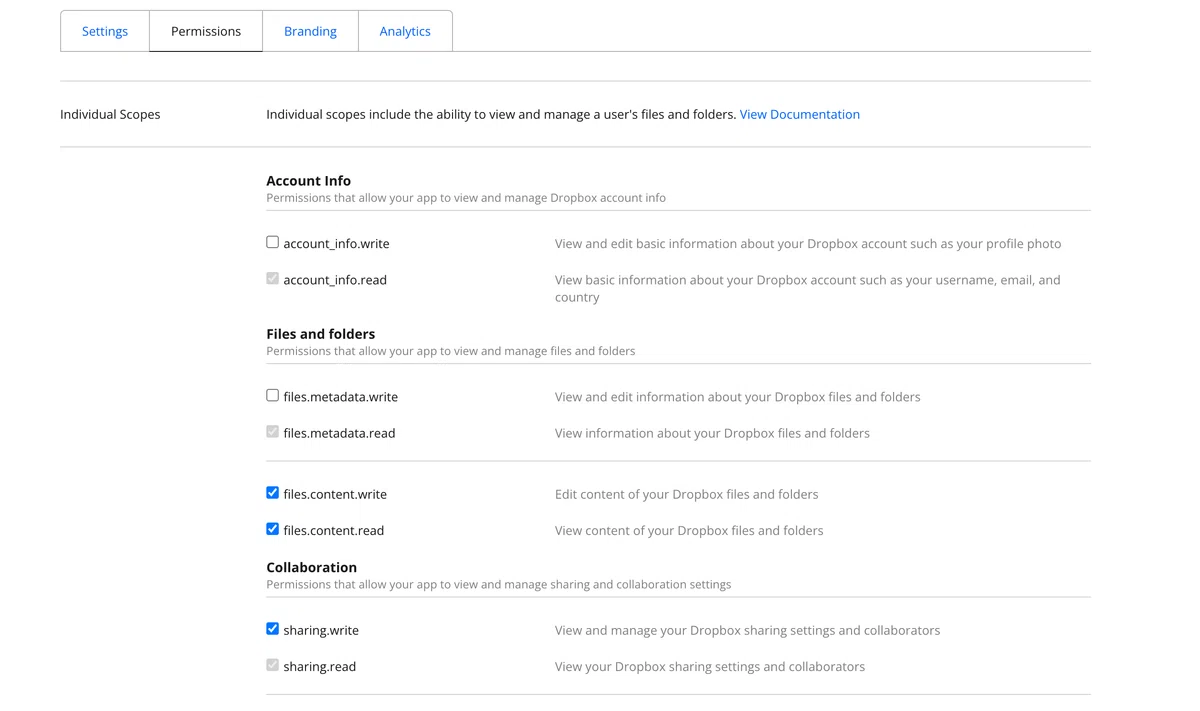Click the disabled account_info.read checkbox
Image resolution: width=1200 pixels, height=711 pixels.
(x=272, y=279)
